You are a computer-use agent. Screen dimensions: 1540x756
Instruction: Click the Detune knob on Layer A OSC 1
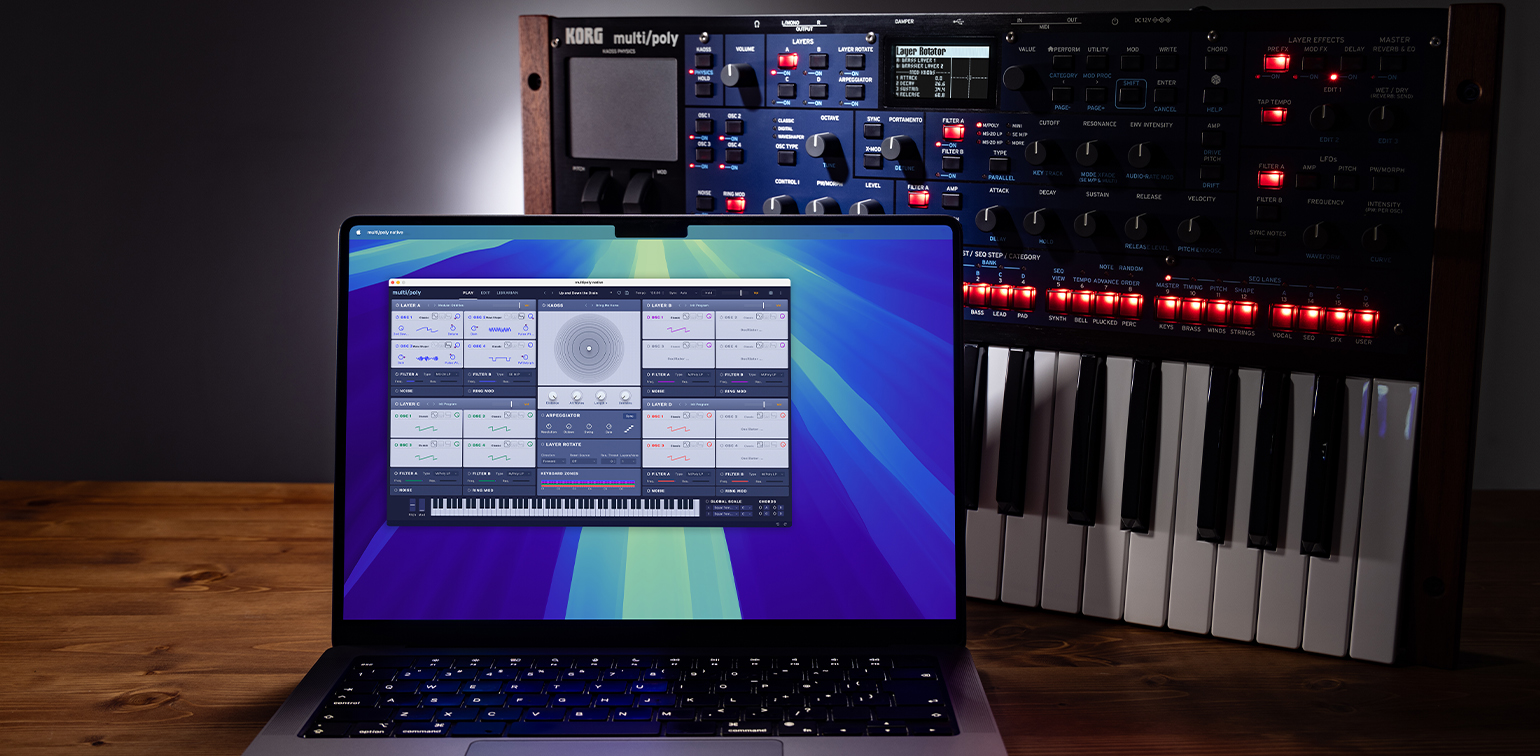[x=452, y=328]
